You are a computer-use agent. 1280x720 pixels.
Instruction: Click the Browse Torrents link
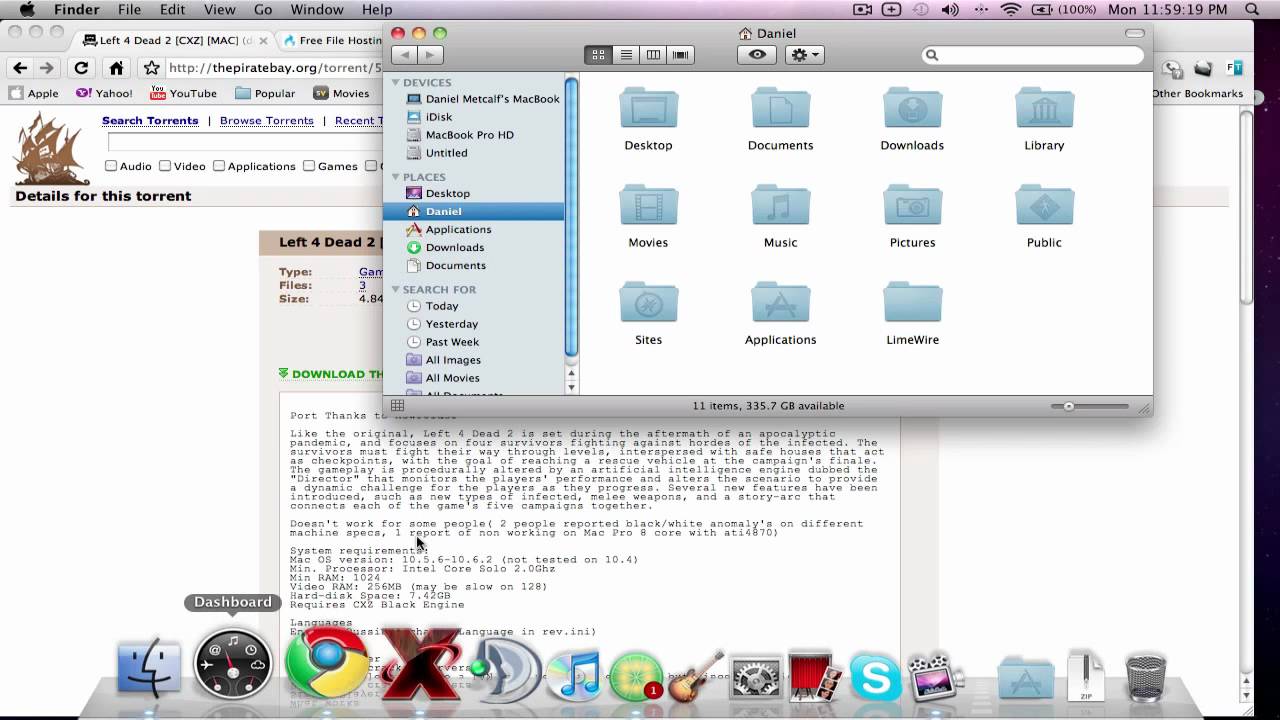[x=267, y=121]
